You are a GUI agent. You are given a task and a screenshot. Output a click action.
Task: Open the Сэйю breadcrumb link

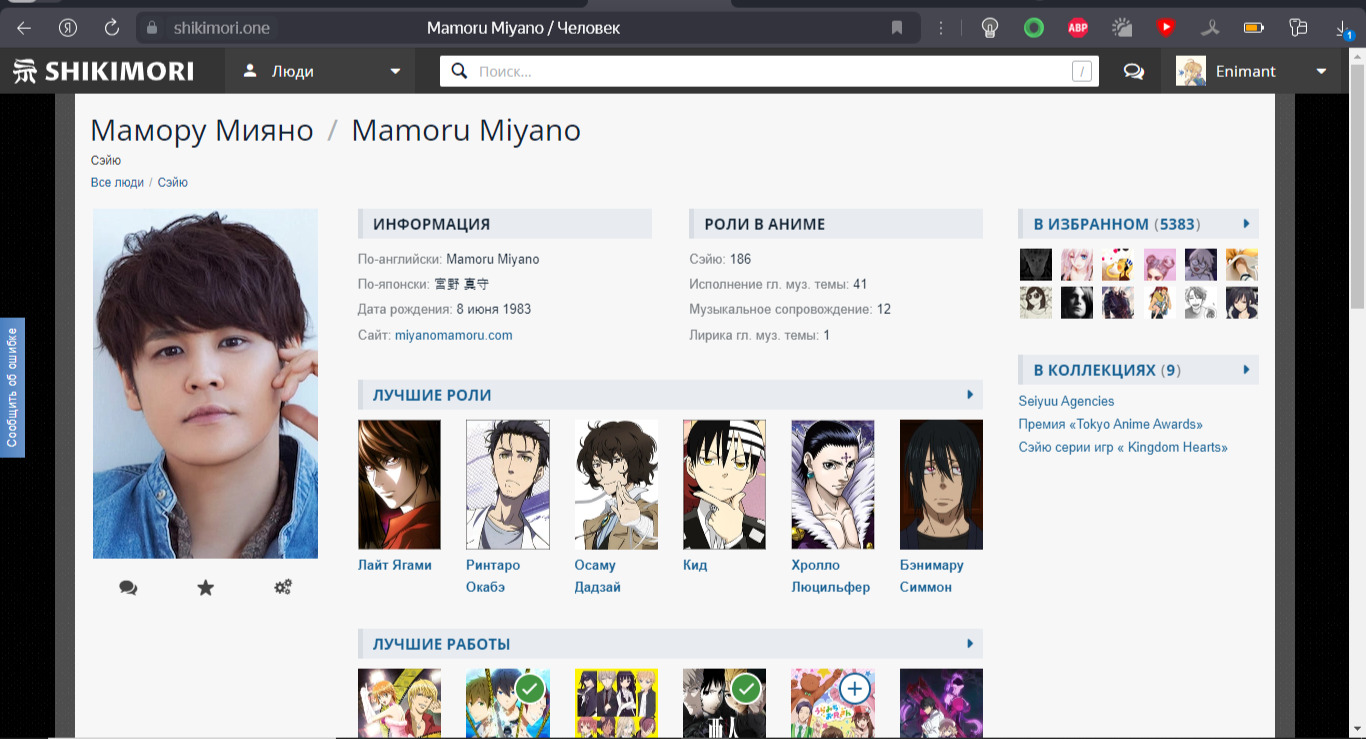pyautogui.click(x=172, y=183)
